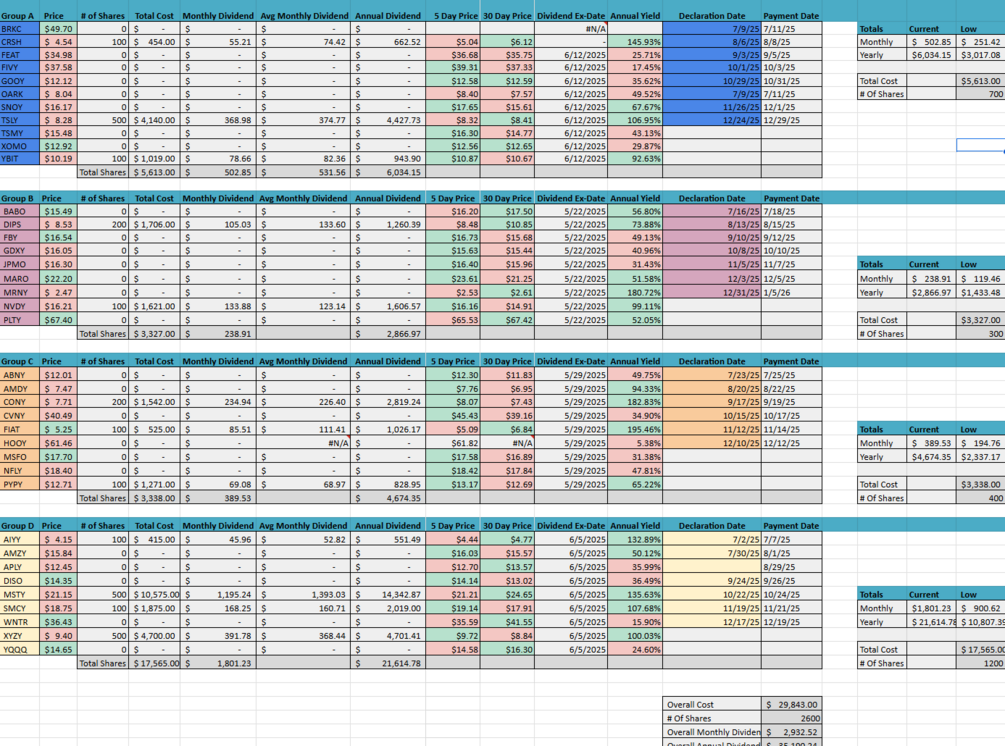The width and height of the screenshot is (1005, 746).
Task: Click PLTY price $67.40
Action: [58, 320]
